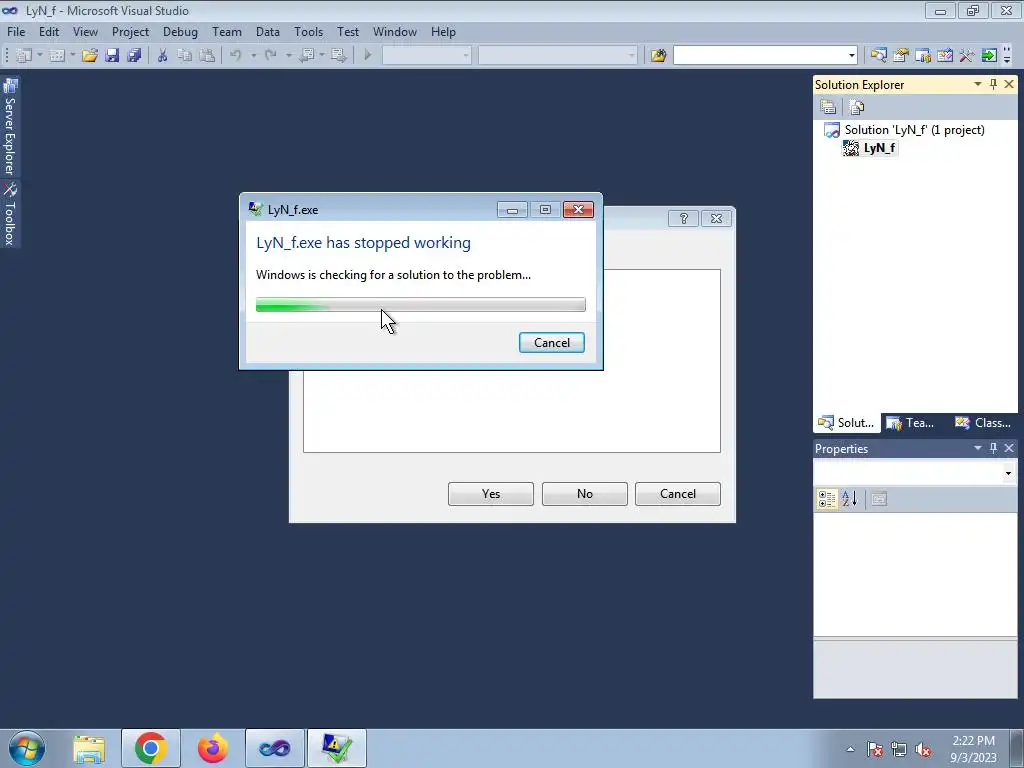Screen dimensions: 1024x768
Task: Open the Object Browser toolbar icon
Action: (945, 56)
